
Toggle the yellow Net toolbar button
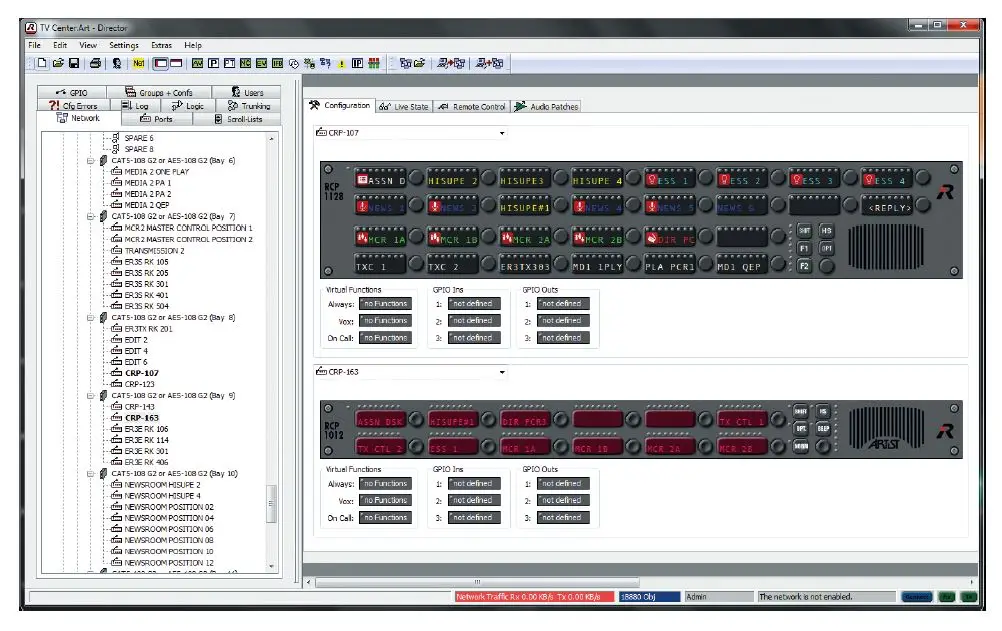pyautogui.click(x=139, y=63)
